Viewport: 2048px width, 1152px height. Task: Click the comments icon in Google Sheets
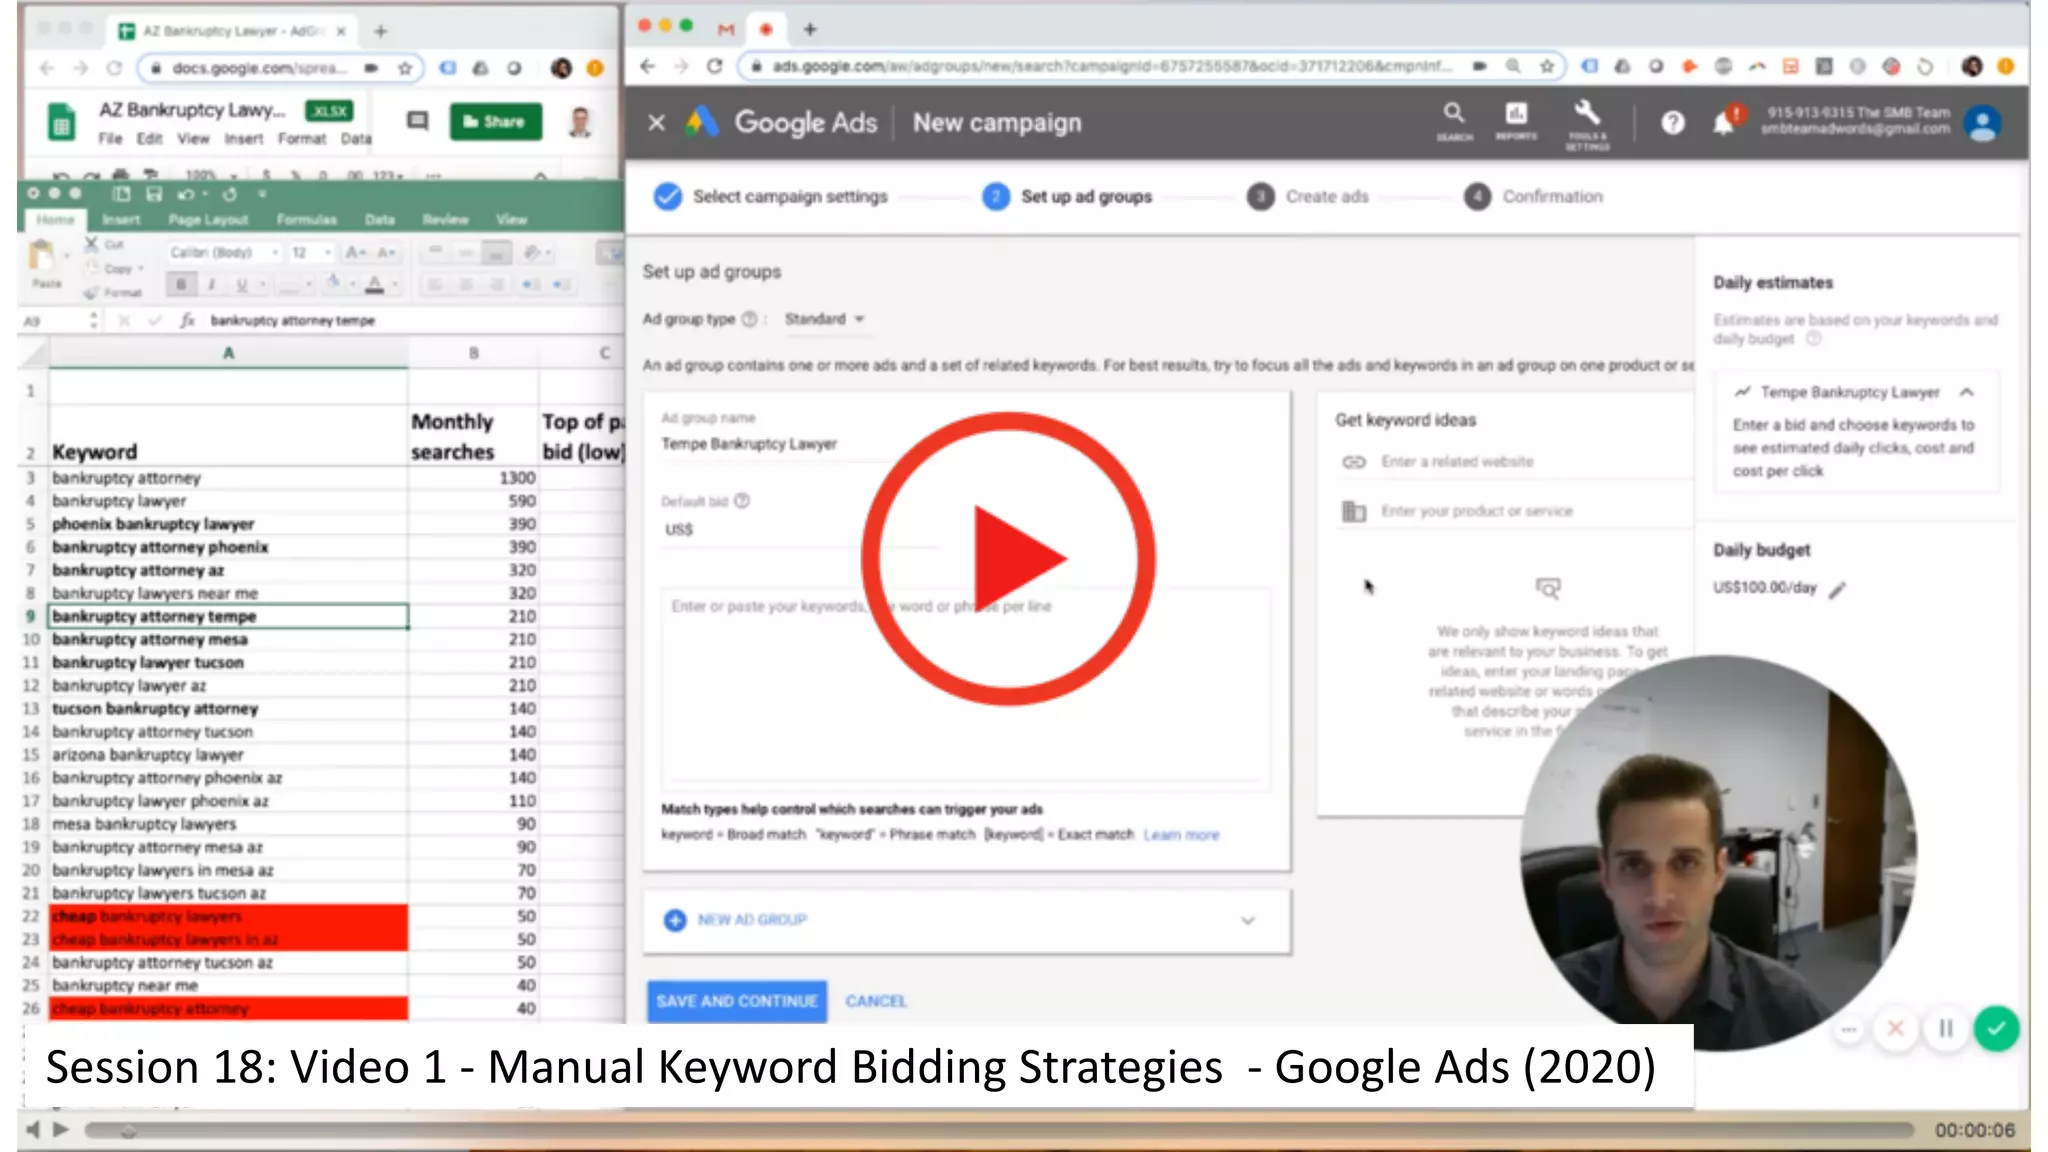tap(417, 121)
